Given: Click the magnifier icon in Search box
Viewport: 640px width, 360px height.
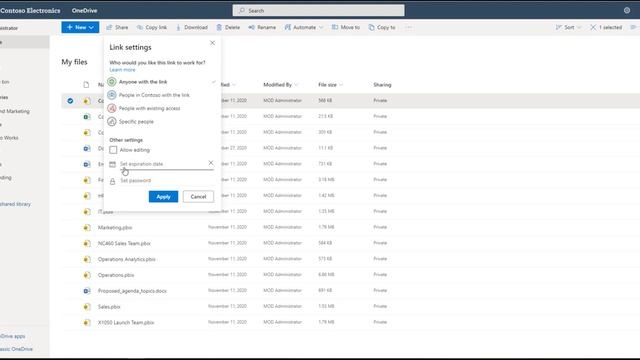Looking at the screenshot, I should point(242,10).
